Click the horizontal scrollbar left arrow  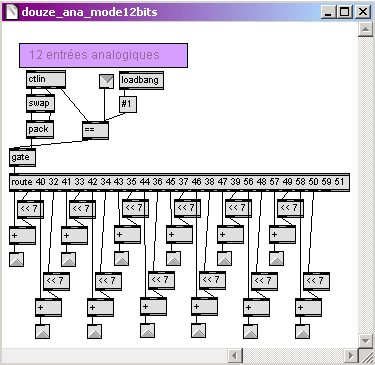235,356
